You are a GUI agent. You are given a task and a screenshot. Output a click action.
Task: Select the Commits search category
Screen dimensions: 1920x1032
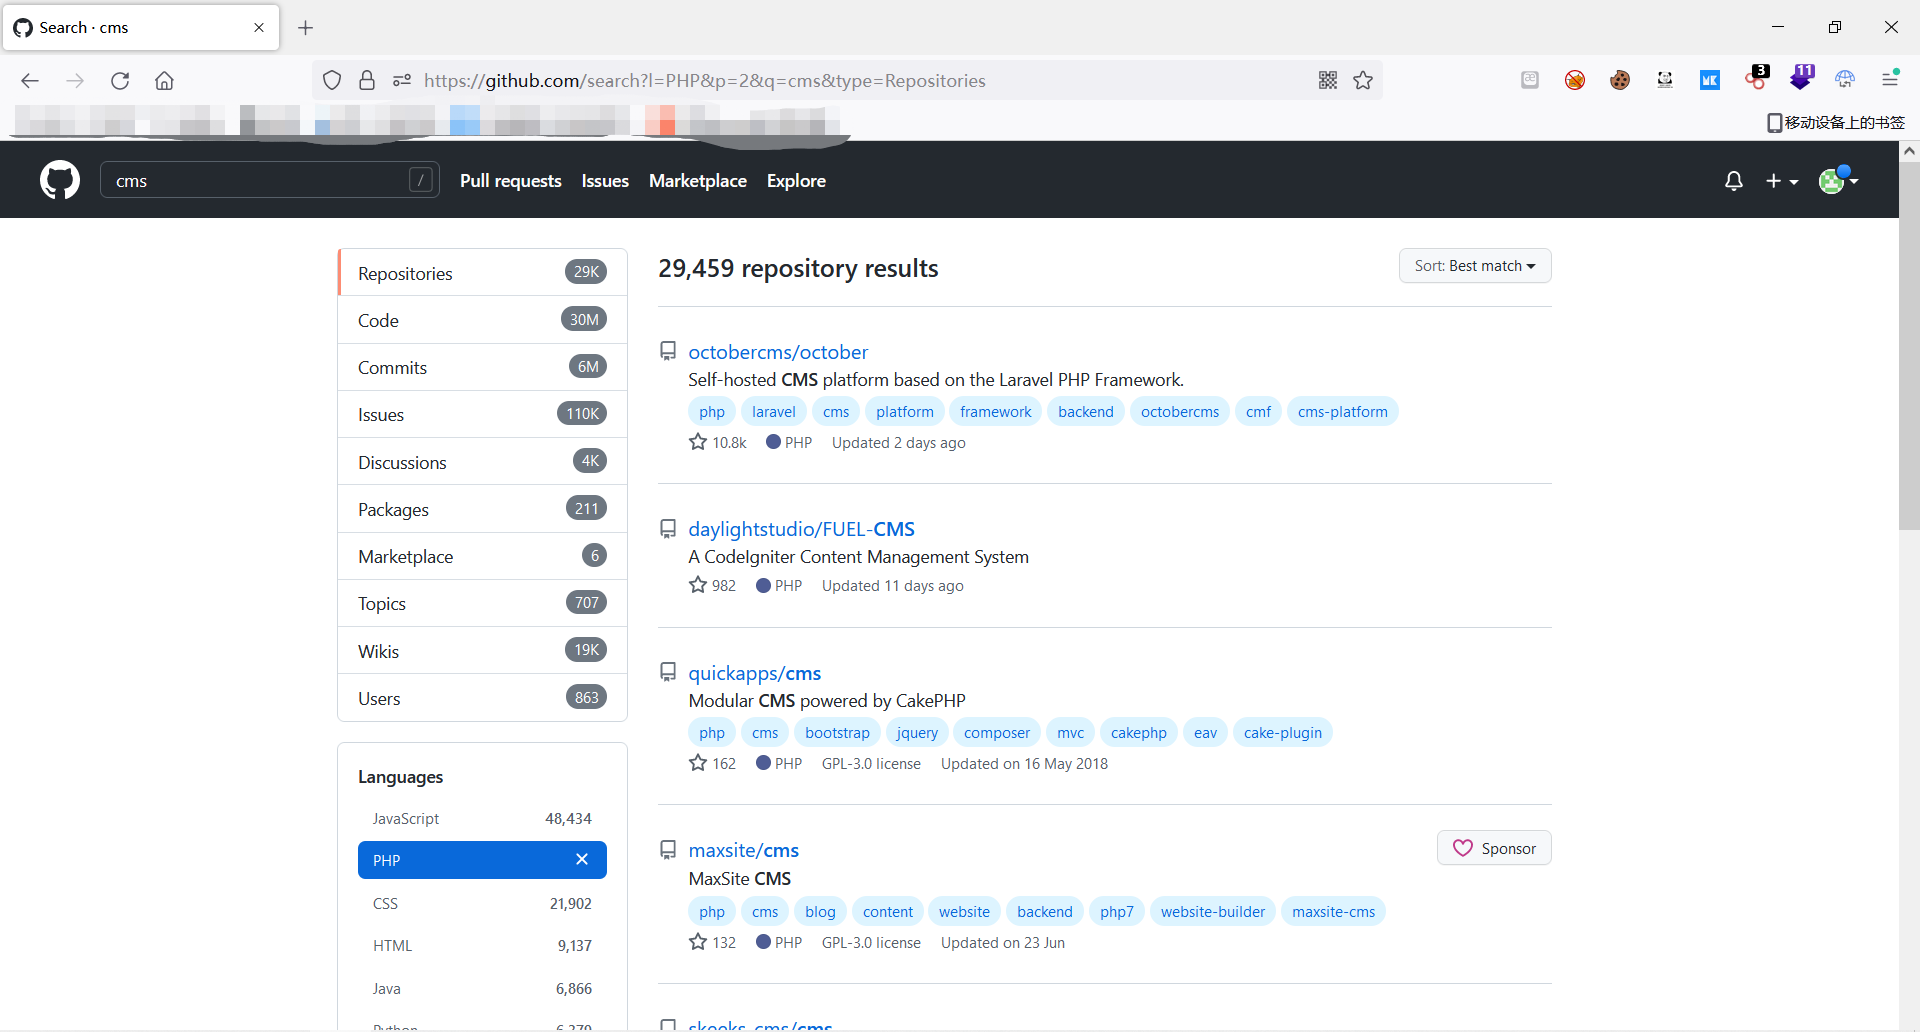click(483, 367)
